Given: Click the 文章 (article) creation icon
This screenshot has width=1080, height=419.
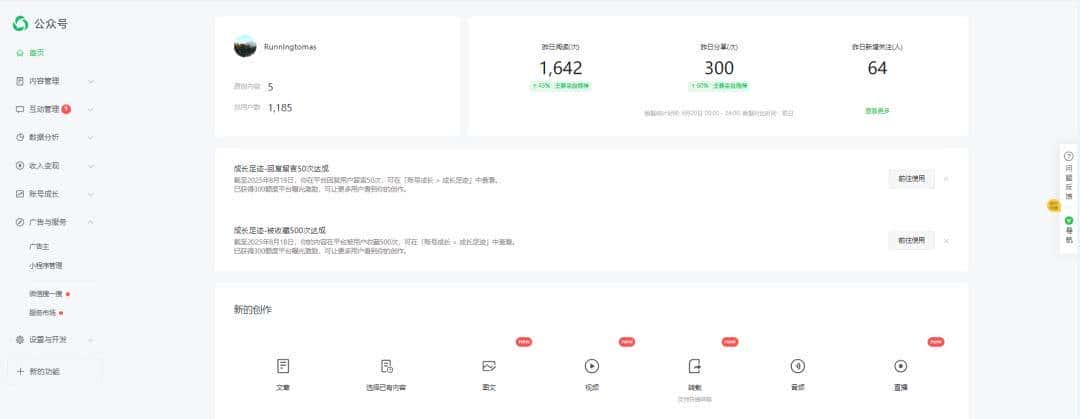Looking at the screenshot, I should click(x=283, y=366).
